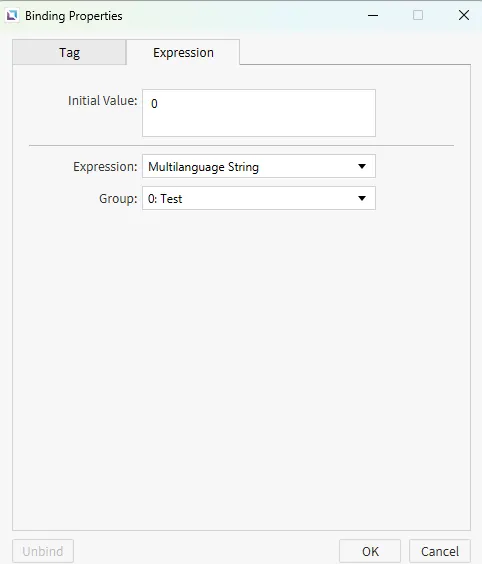Click the Binding Properties title text
The image size is (482, 564).
[74, 16]
